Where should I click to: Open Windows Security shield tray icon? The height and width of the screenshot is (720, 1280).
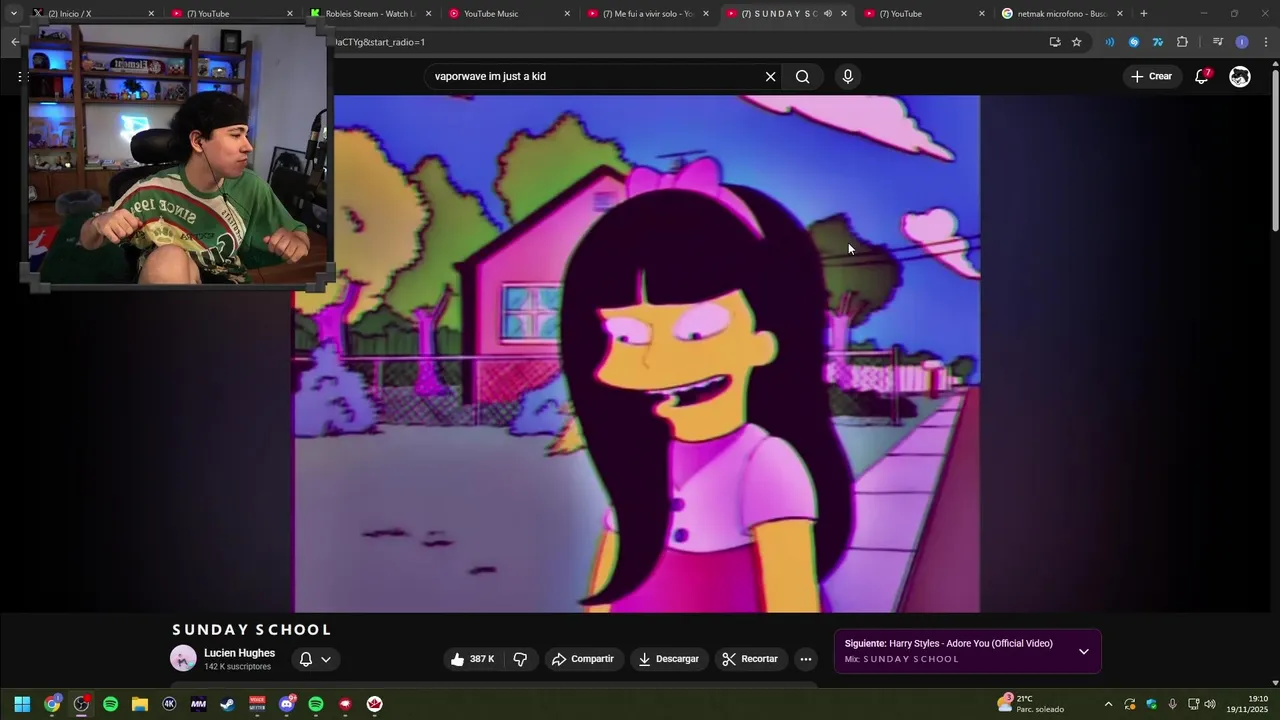coord(1151,704)
